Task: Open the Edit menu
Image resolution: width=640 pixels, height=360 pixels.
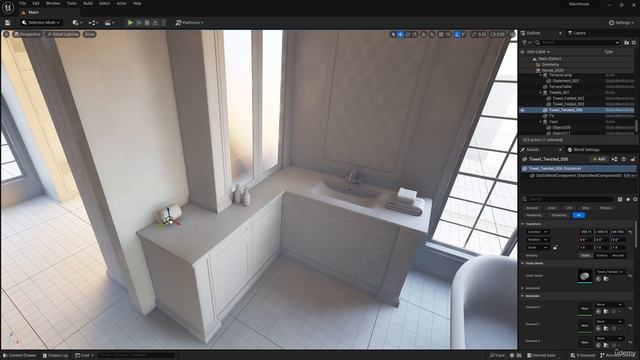Action: 36,3
